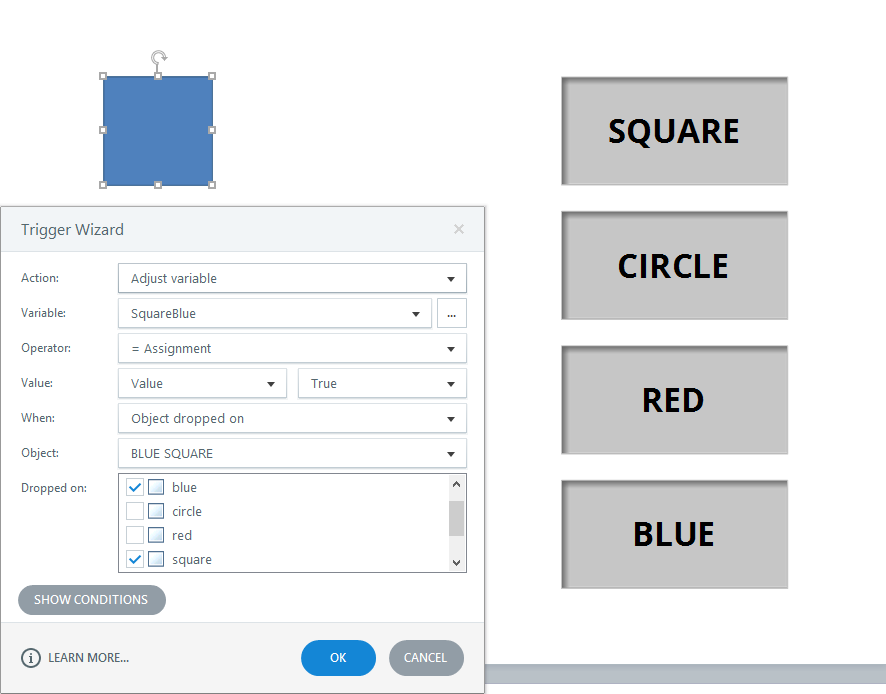Open the Operator Assignment dropdown
Viewport: 886px width, 694px height.
pos(292,349)
